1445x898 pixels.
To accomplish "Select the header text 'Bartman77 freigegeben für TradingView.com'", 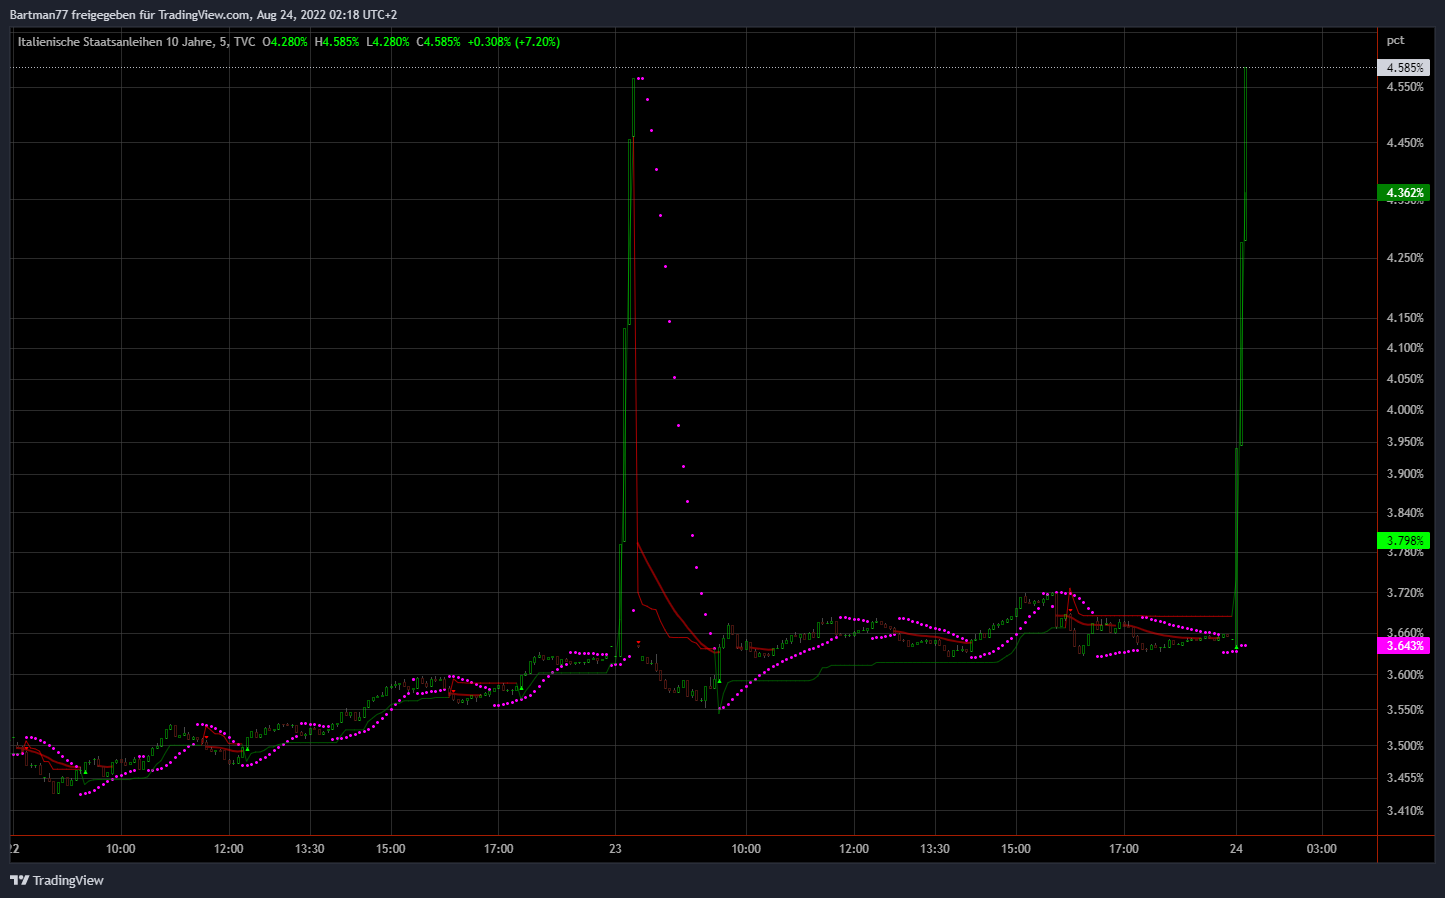I will point(130,15).
